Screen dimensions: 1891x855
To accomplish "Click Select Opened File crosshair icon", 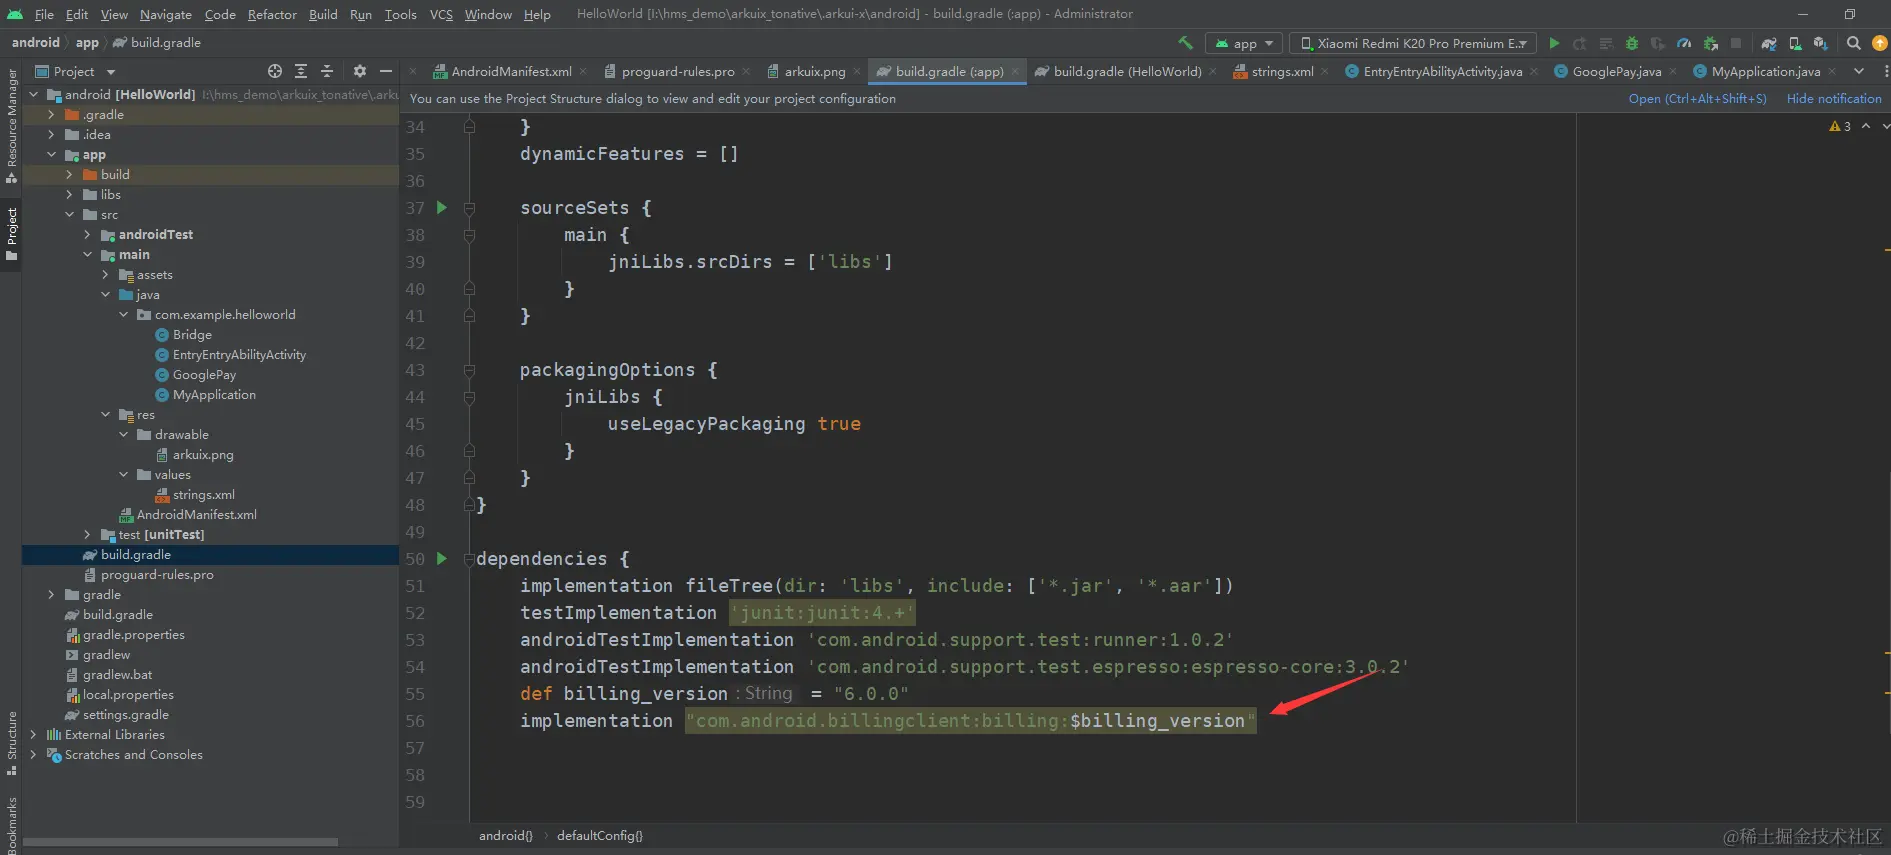I will [x=275, y=71].
